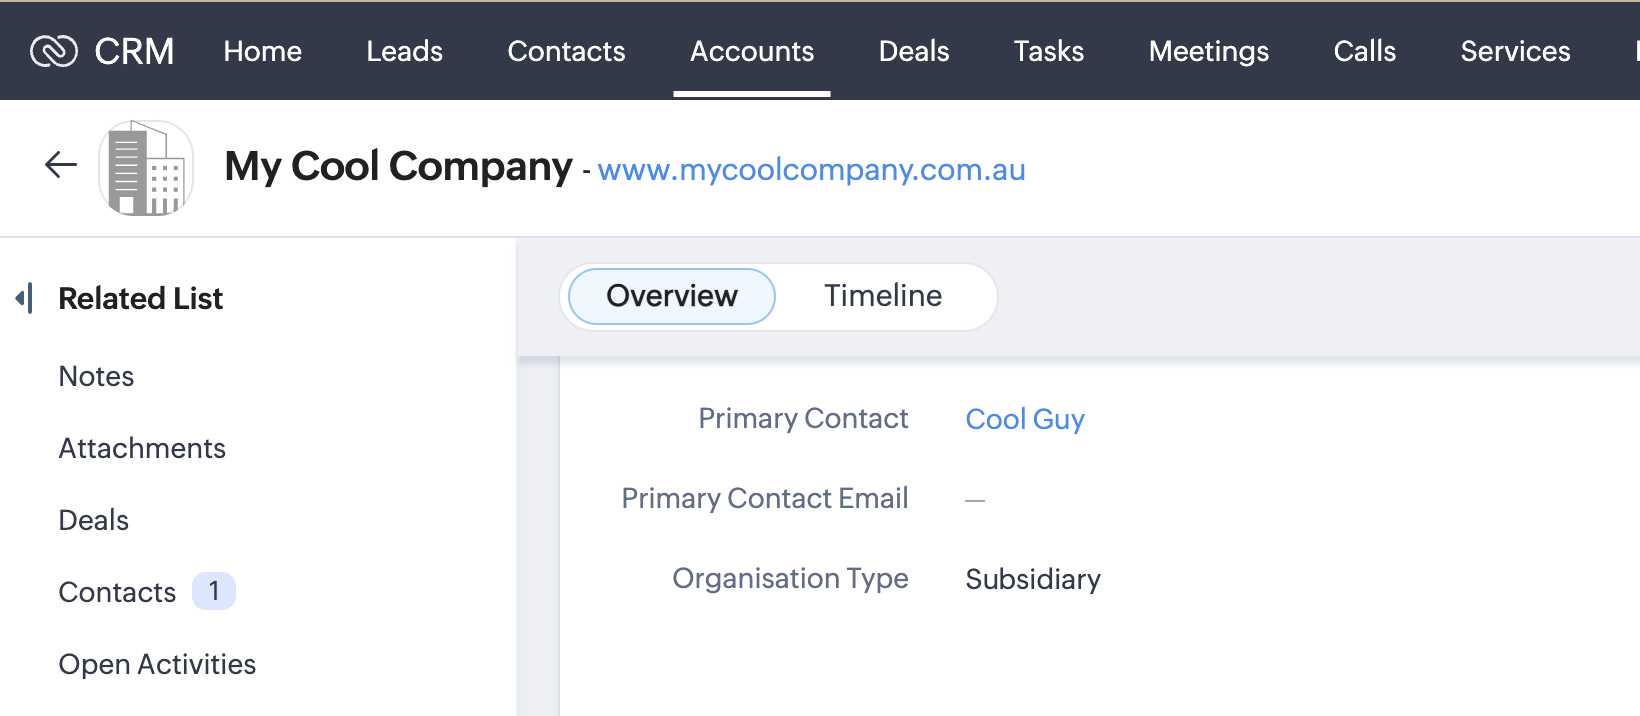Go to the Calls module

(1365, 51)
